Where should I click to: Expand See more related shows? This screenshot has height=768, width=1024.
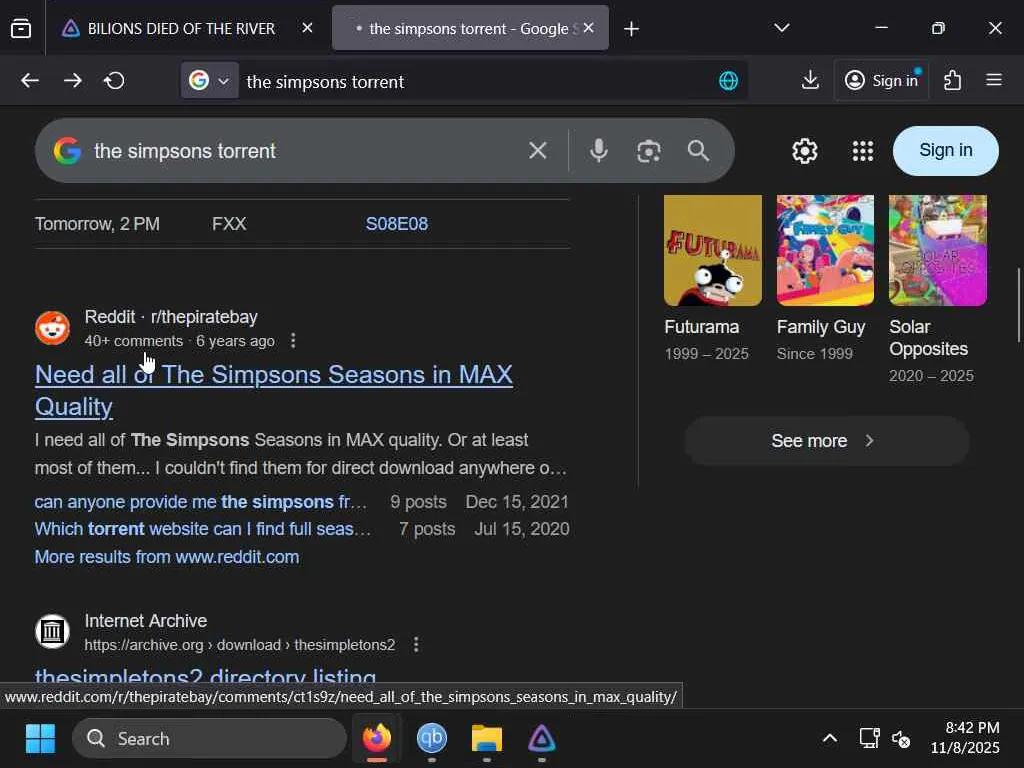coord(826,441)
